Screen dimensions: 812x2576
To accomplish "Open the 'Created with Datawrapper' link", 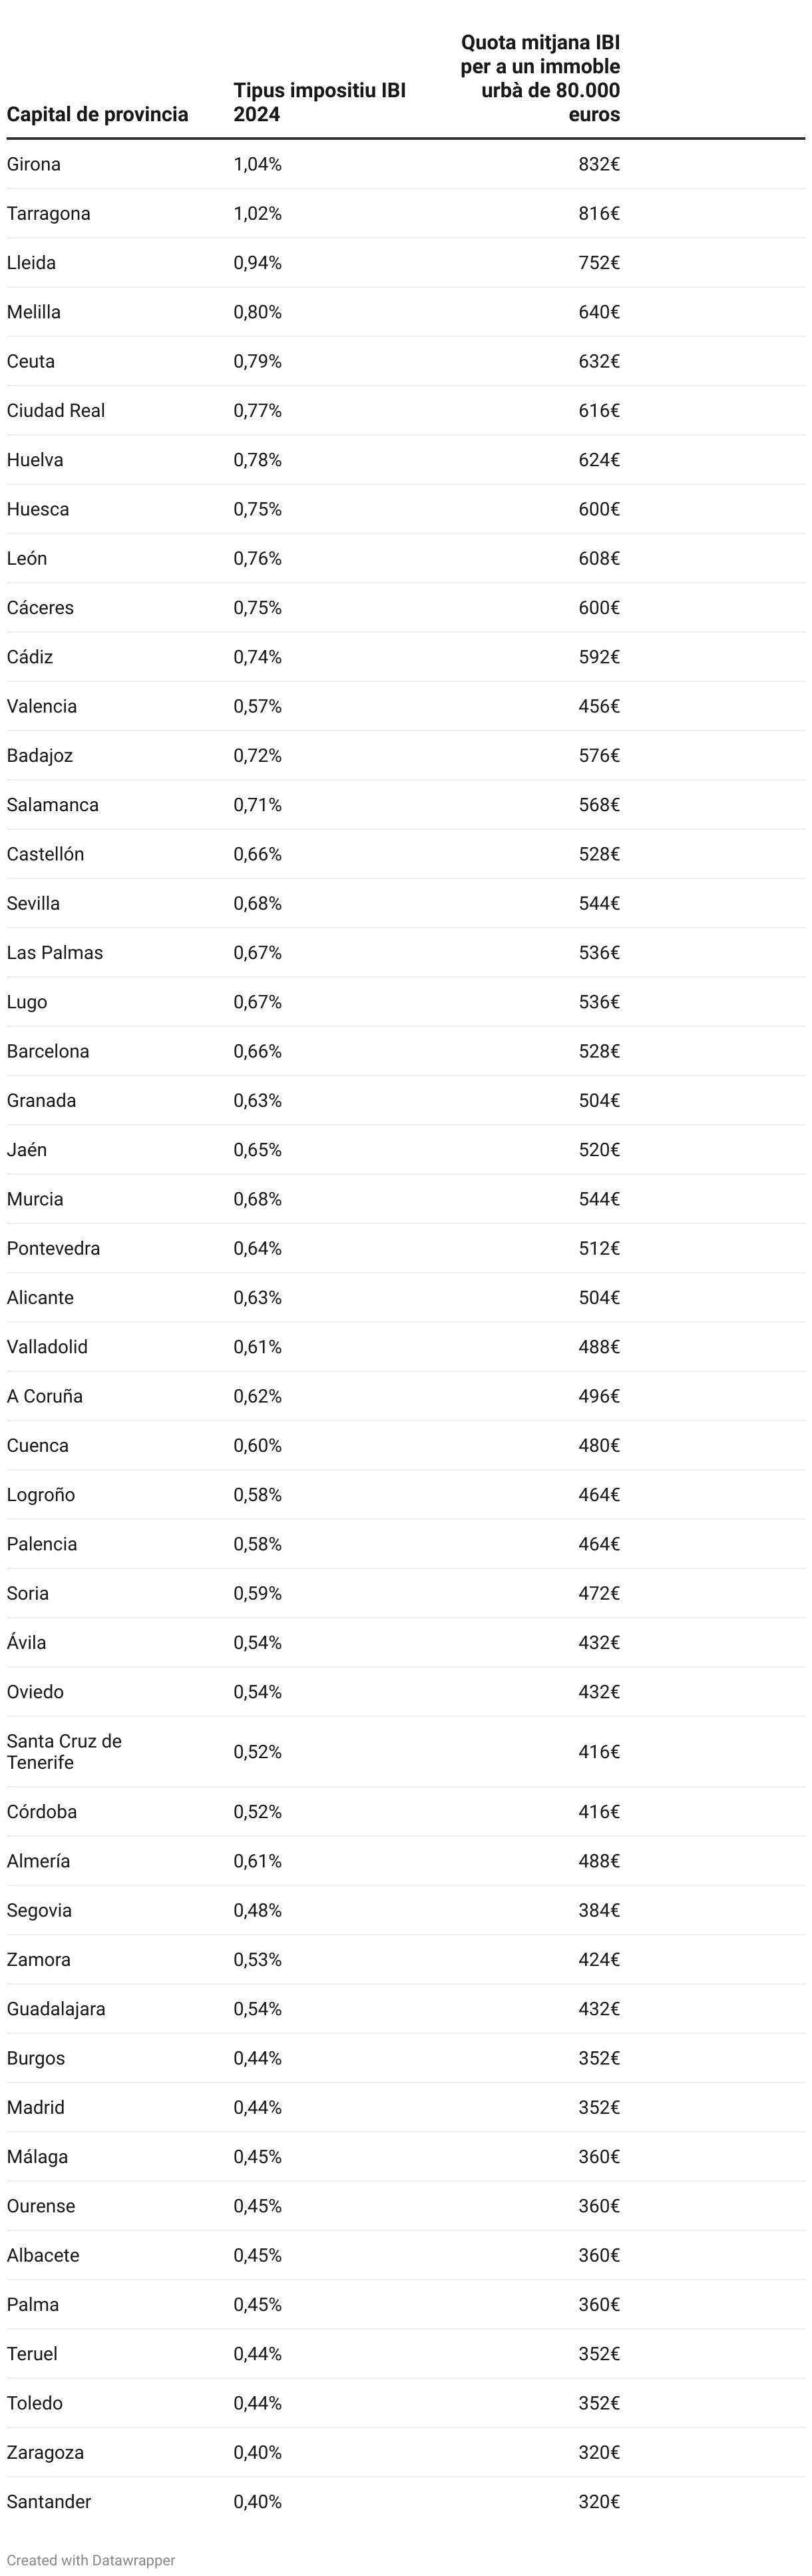I will click(x=91, y=2560).
